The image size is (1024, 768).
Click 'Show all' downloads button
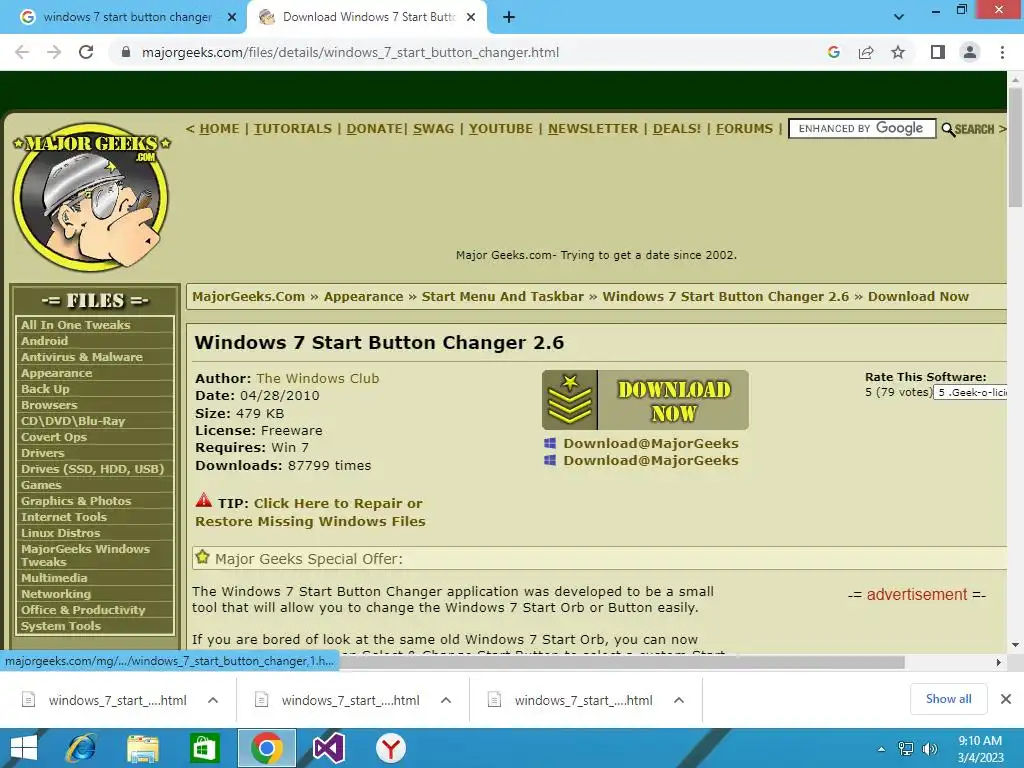click(948, 699)
